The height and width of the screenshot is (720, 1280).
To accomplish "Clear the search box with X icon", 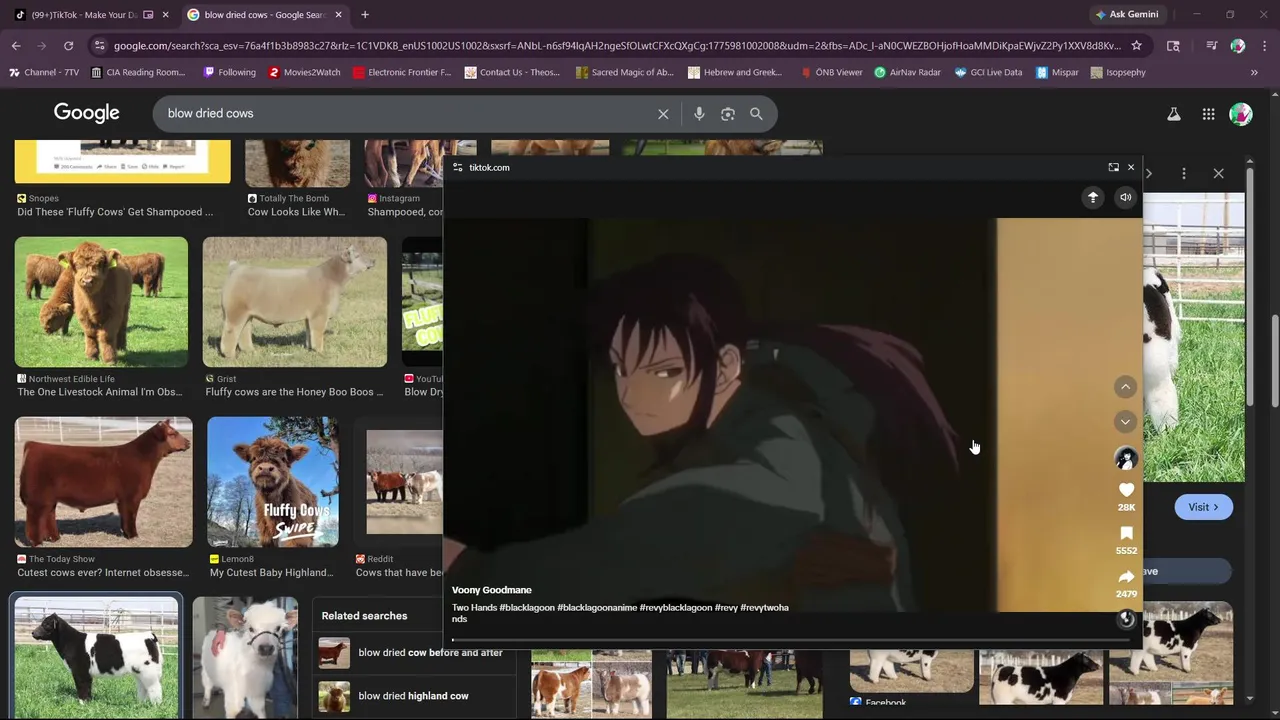I will (663, 114).
